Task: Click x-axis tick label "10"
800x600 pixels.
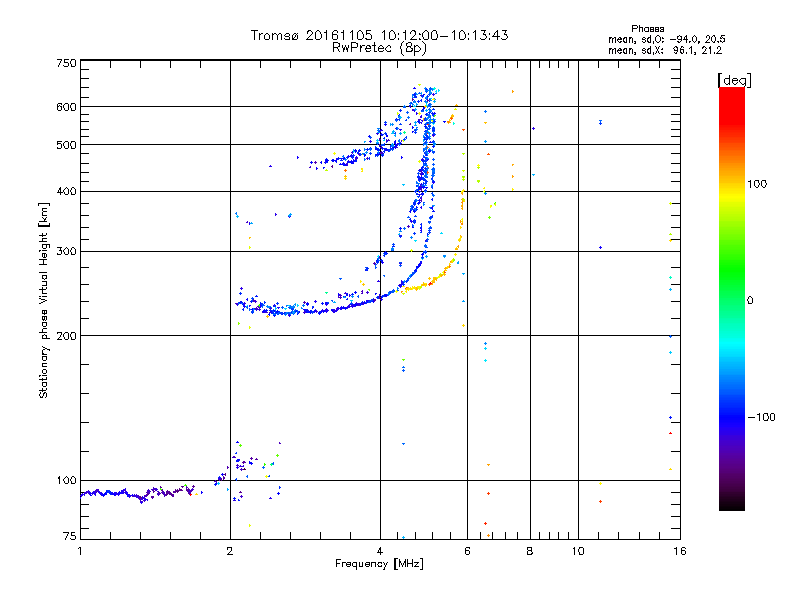Action: coord(578,551)
